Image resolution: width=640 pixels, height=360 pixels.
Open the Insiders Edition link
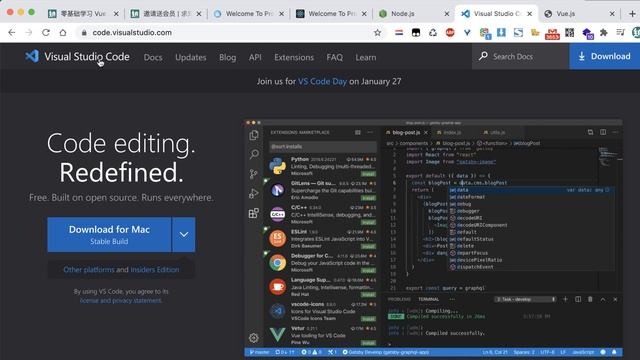pyautogui.click(x=155, y=269)
